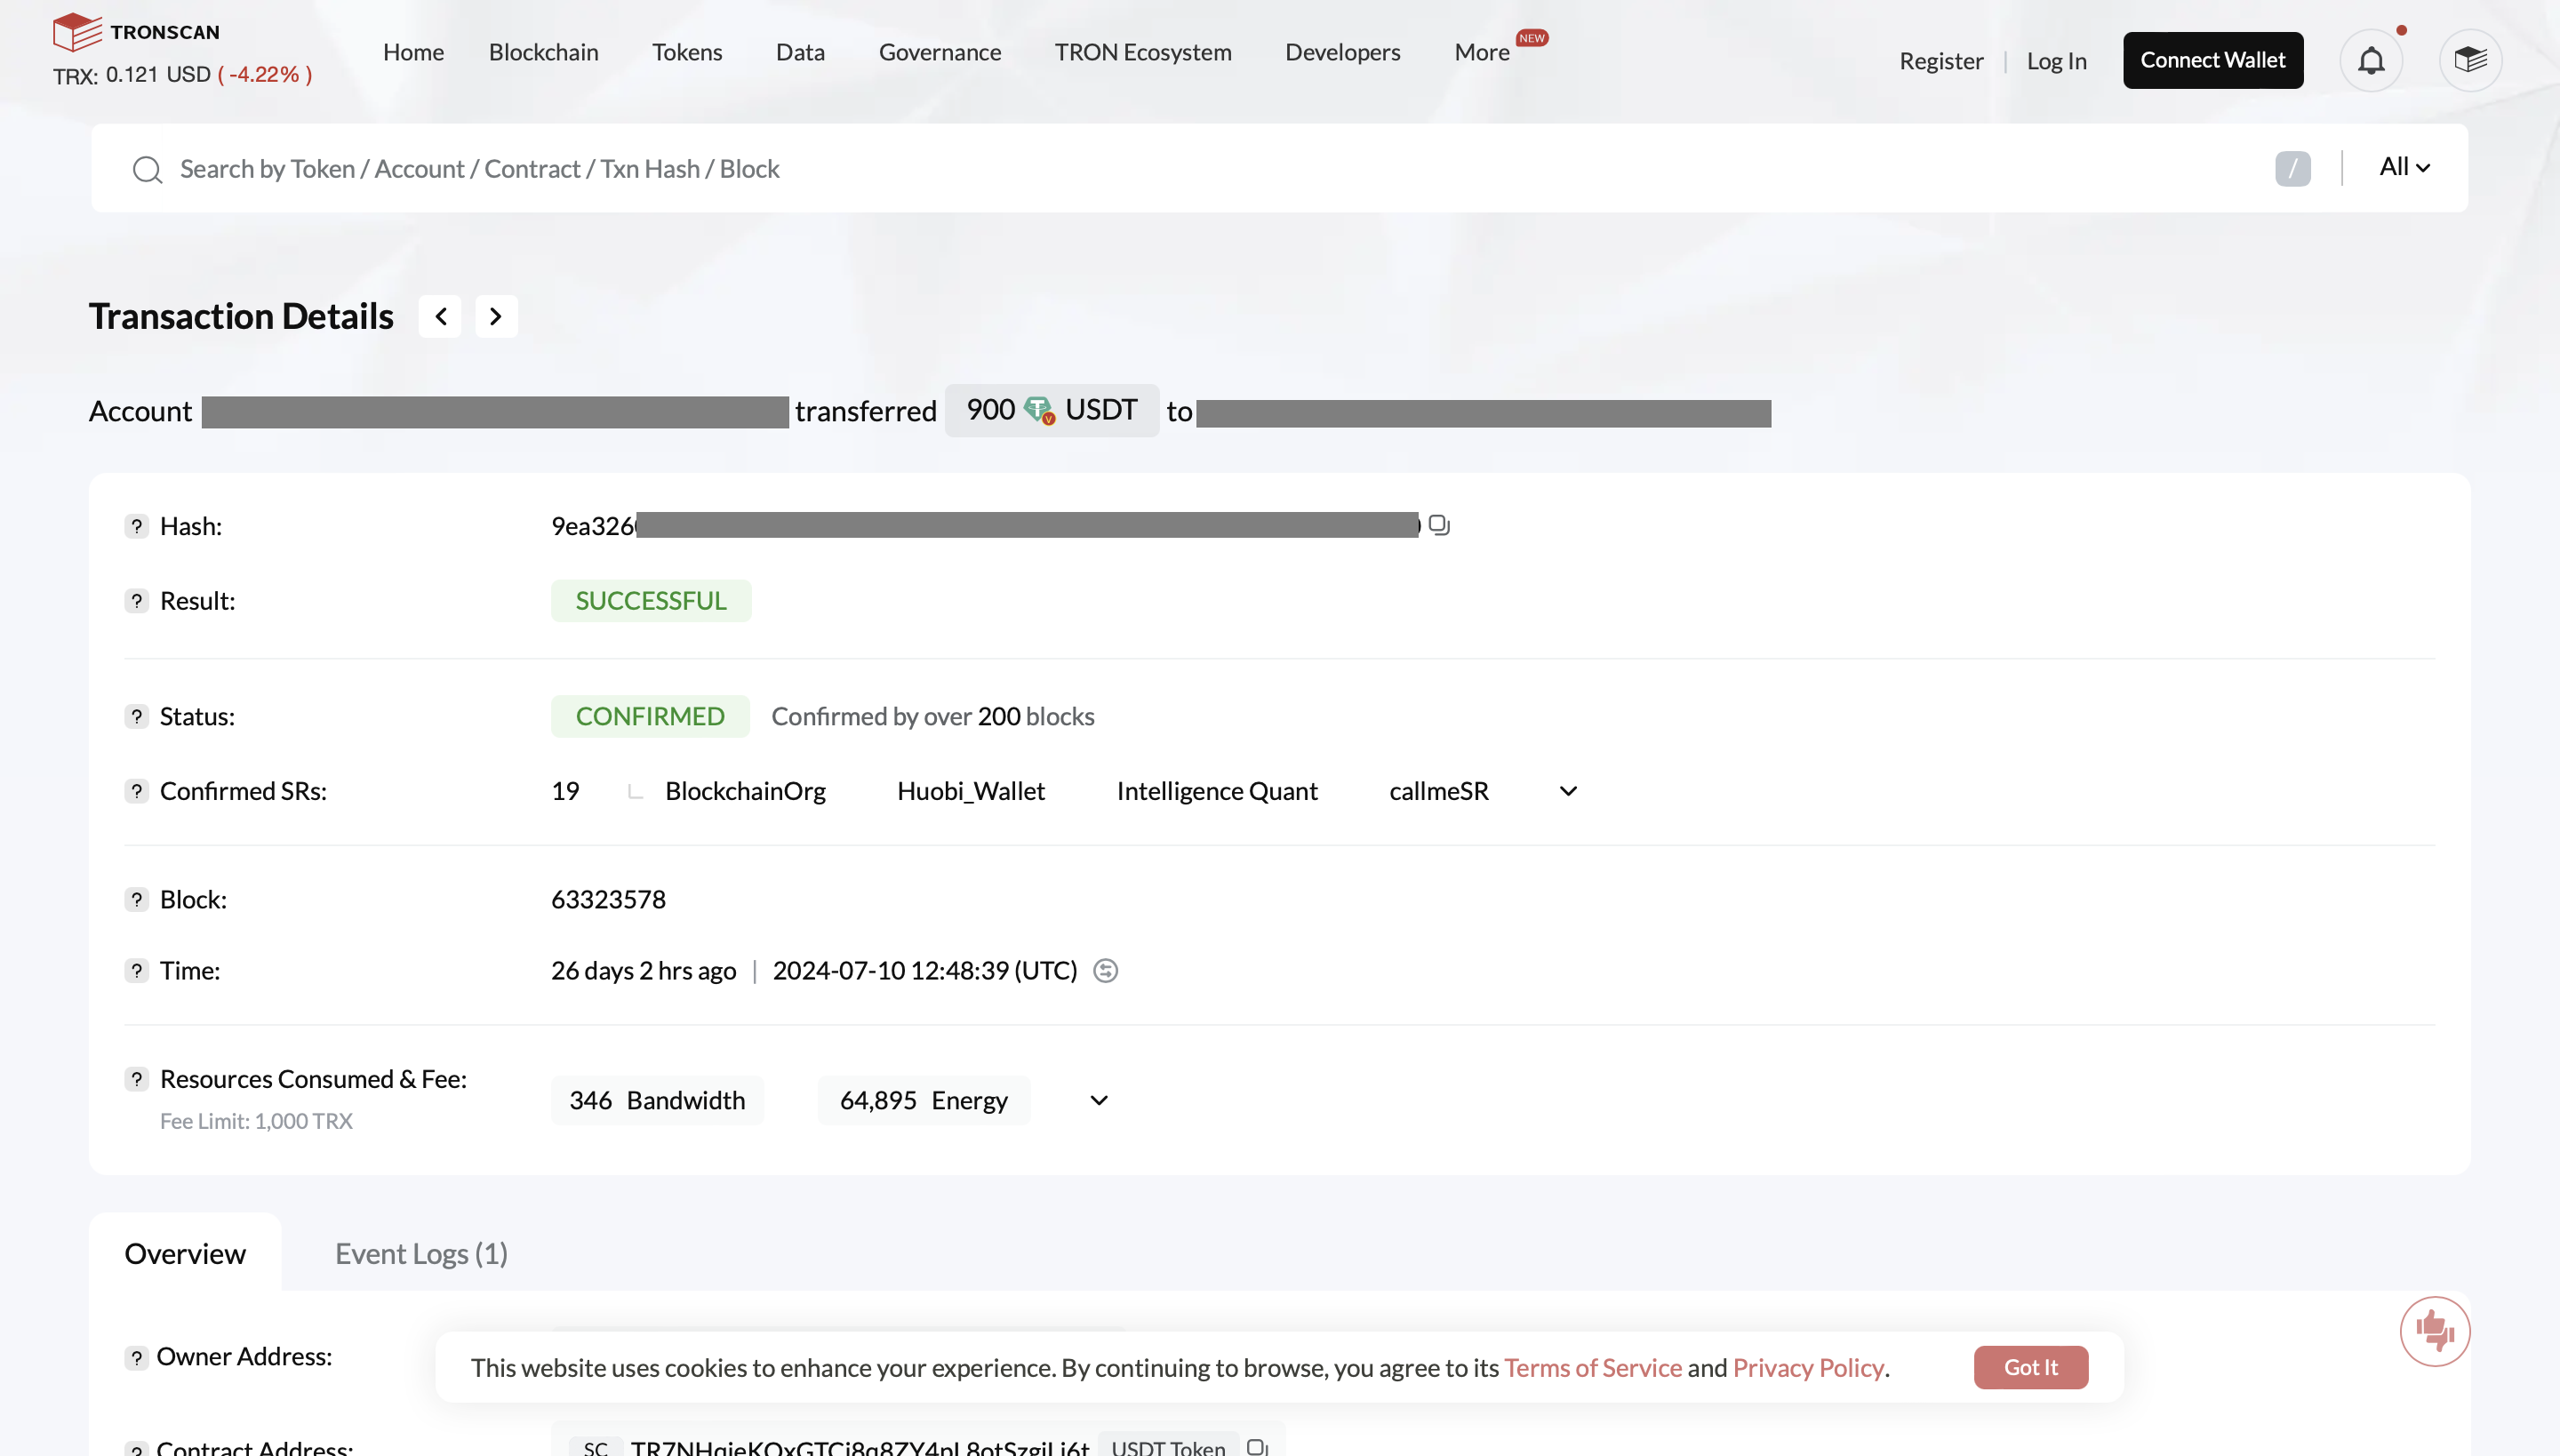The width and height of the screenshot is (2560, 1456).
Task: Open the TRON Ecosystem menu
Action: point(1142,52)
